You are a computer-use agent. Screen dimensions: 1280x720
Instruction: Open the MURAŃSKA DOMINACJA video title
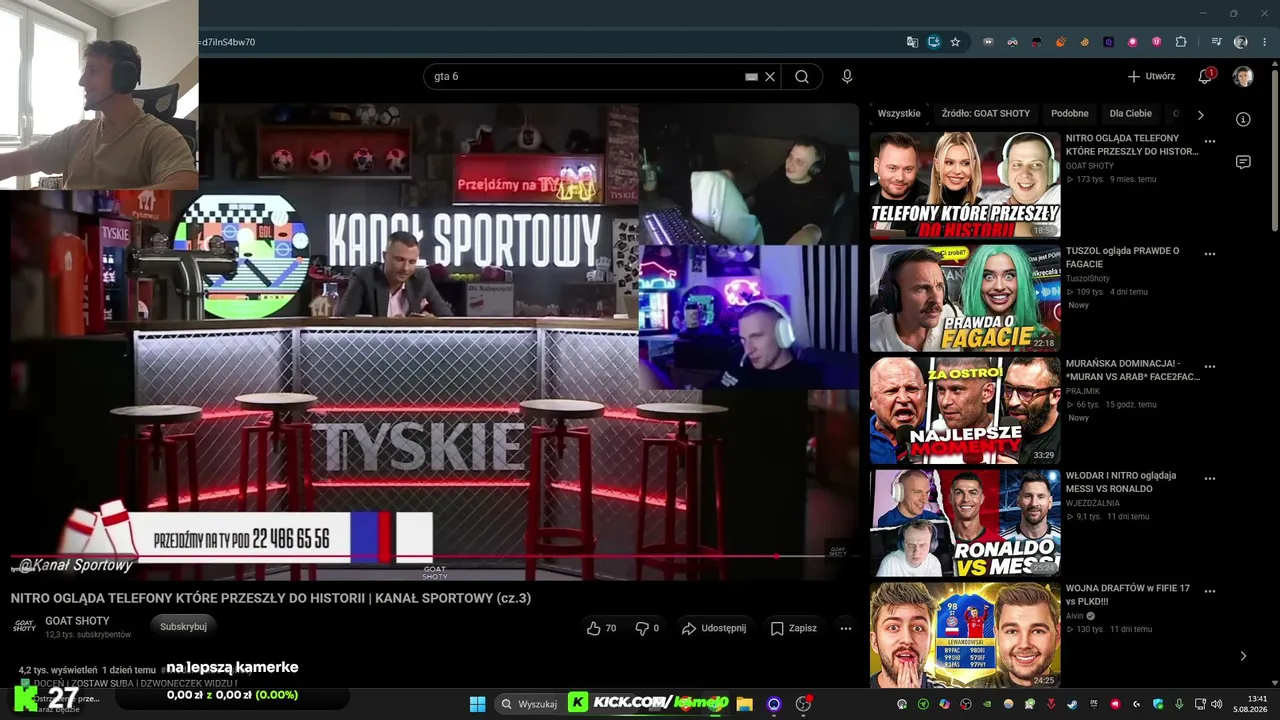[x=1133, y=370]
